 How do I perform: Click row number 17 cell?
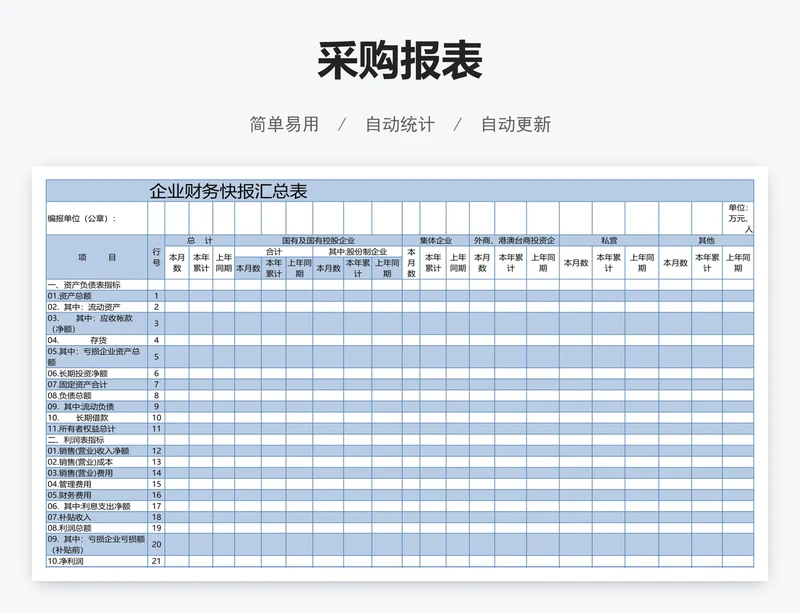(x=156, y=506)
